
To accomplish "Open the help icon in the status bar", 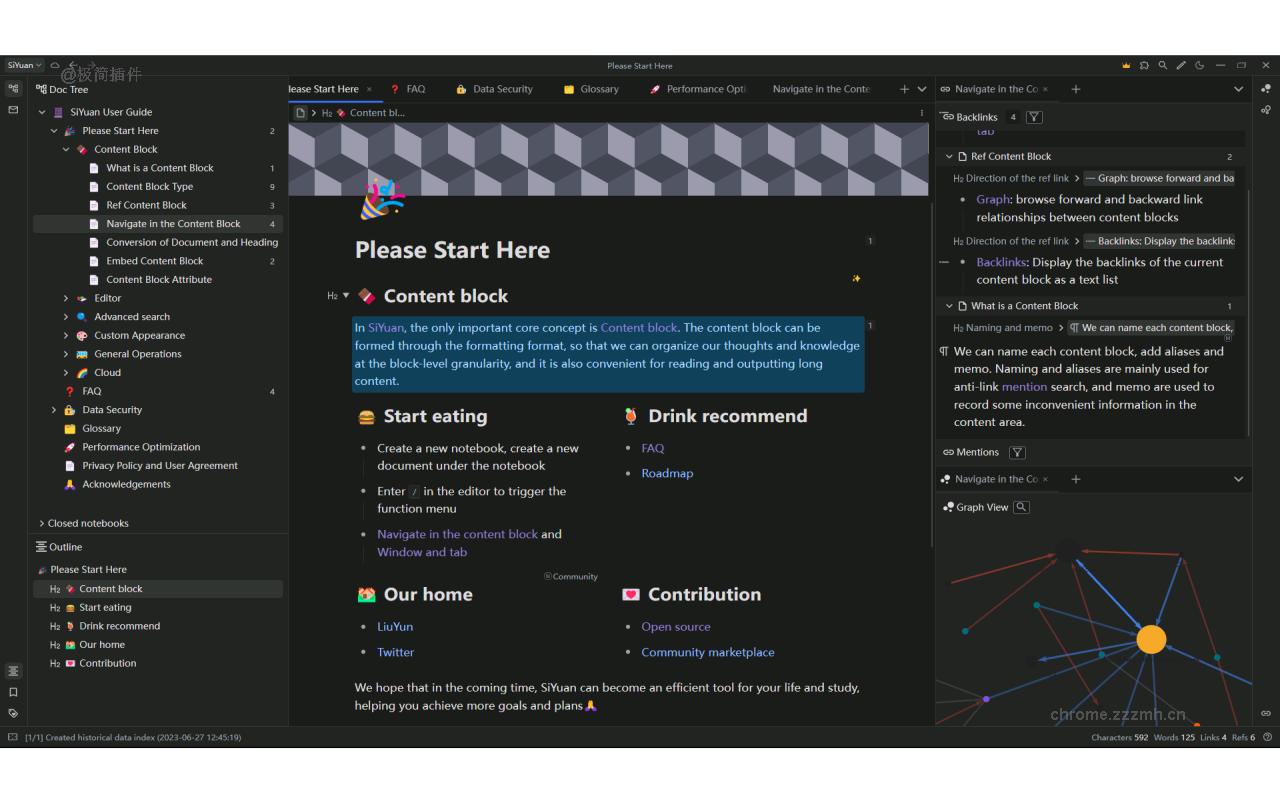I will (1267, 738).
